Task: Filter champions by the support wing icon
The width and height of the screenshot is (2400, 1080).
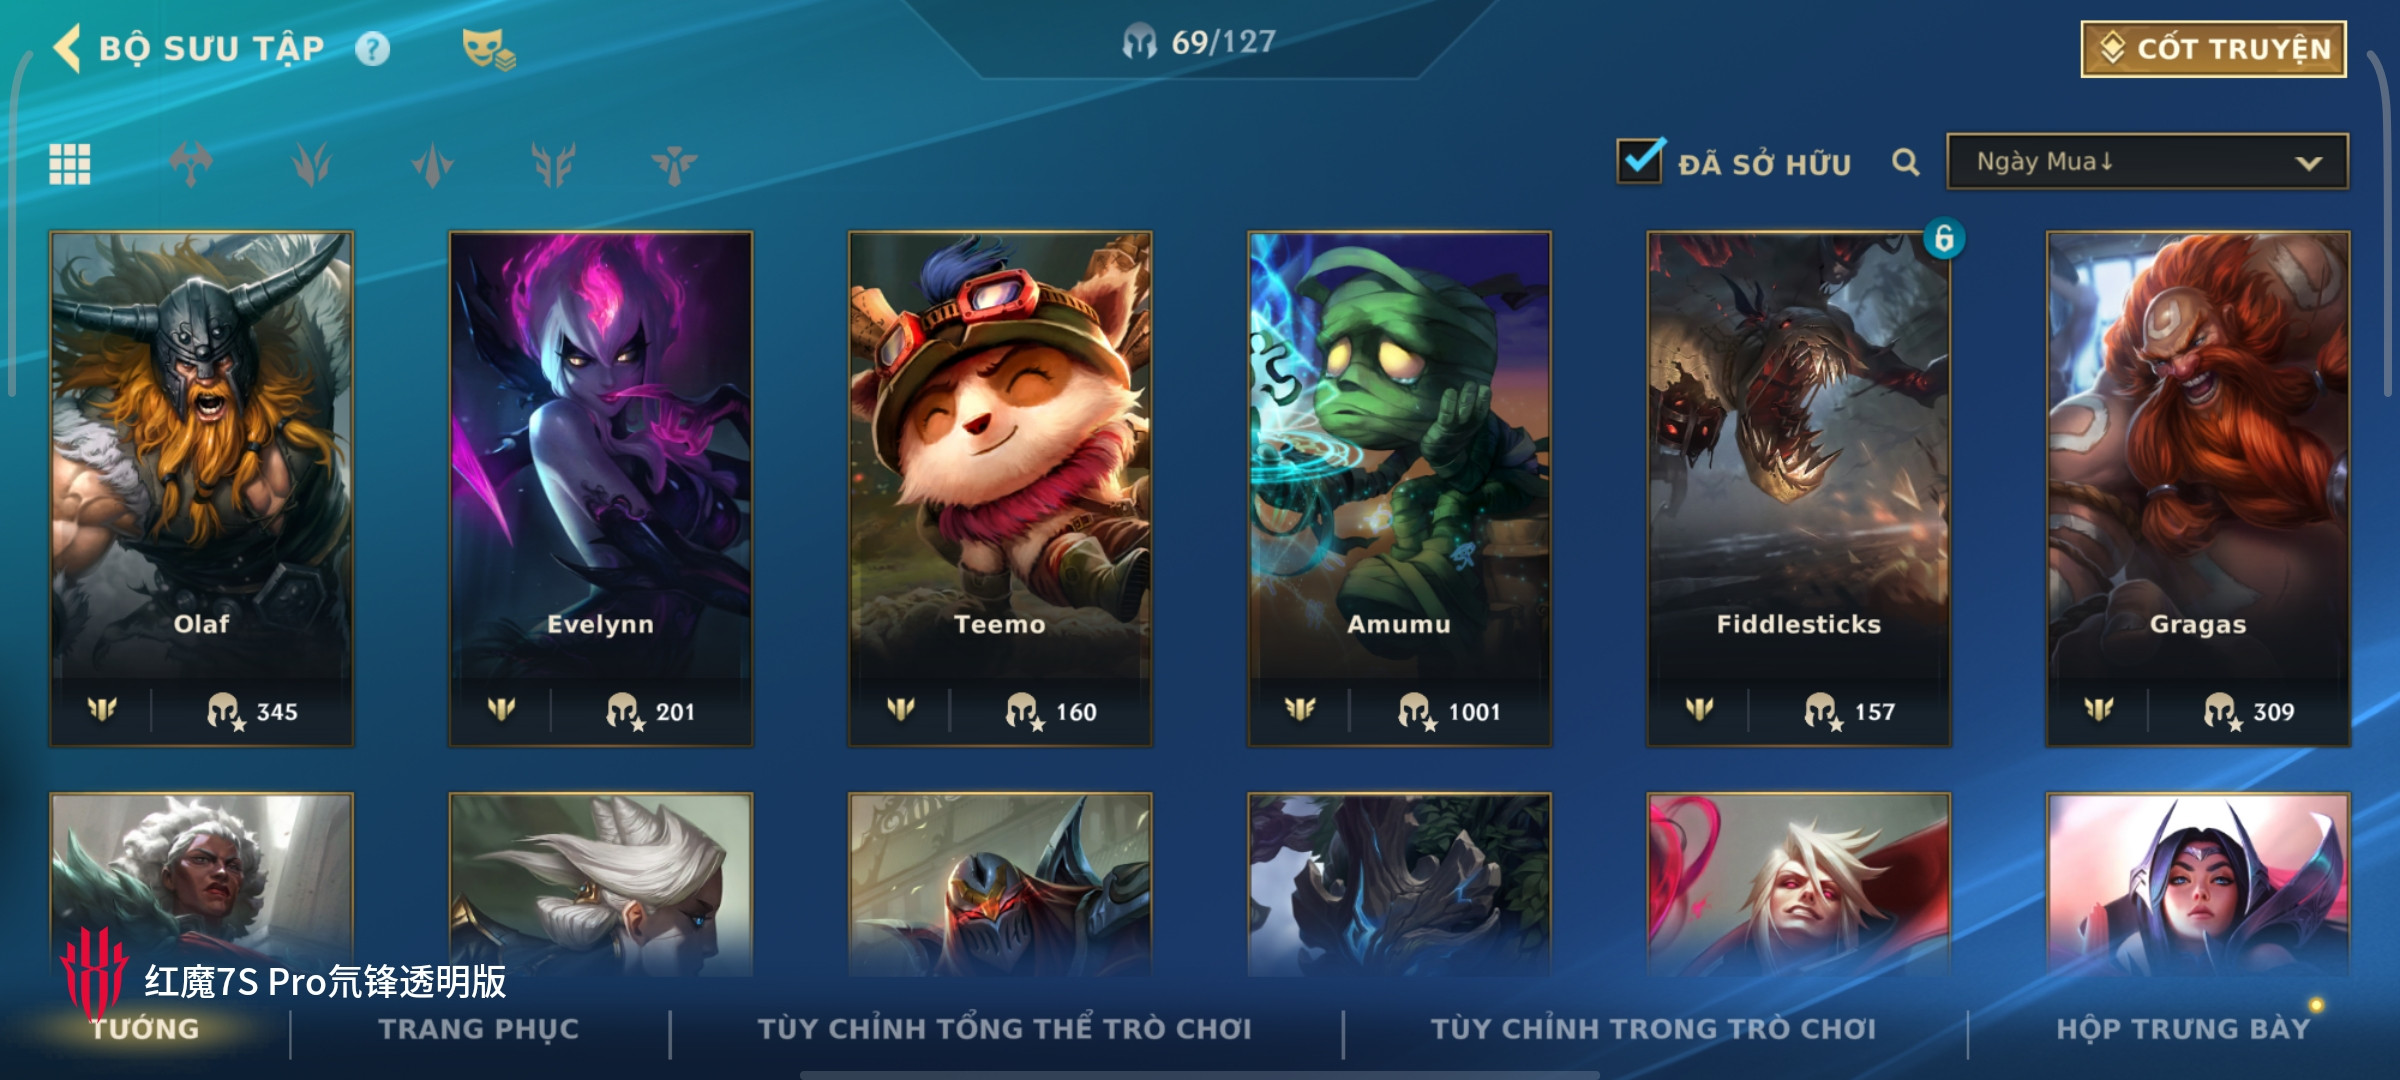Action: pos(674,164)
